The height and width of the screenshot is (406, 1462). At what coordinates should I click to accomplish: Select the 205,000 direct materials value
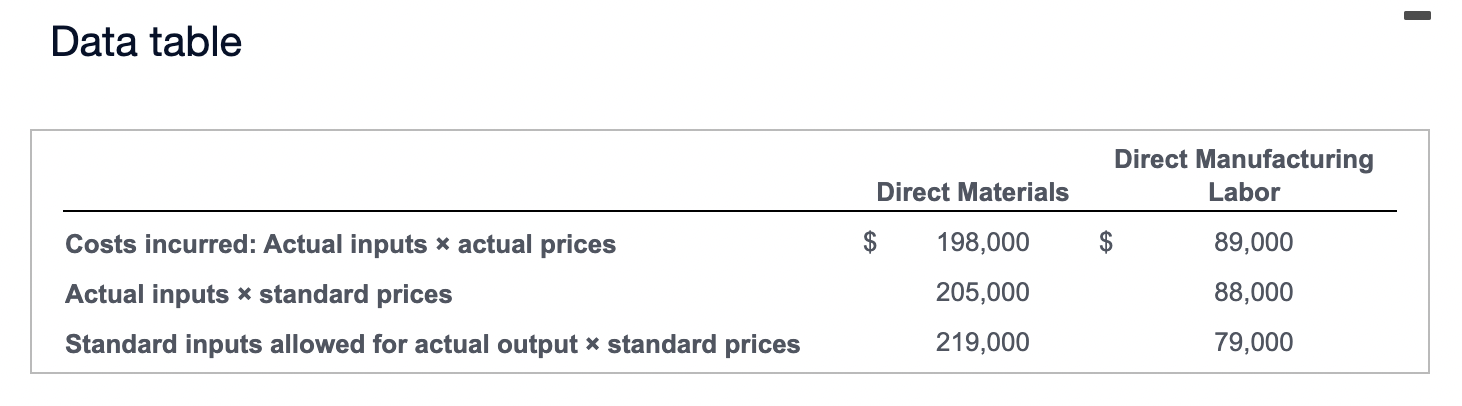[x=982, y=292]
